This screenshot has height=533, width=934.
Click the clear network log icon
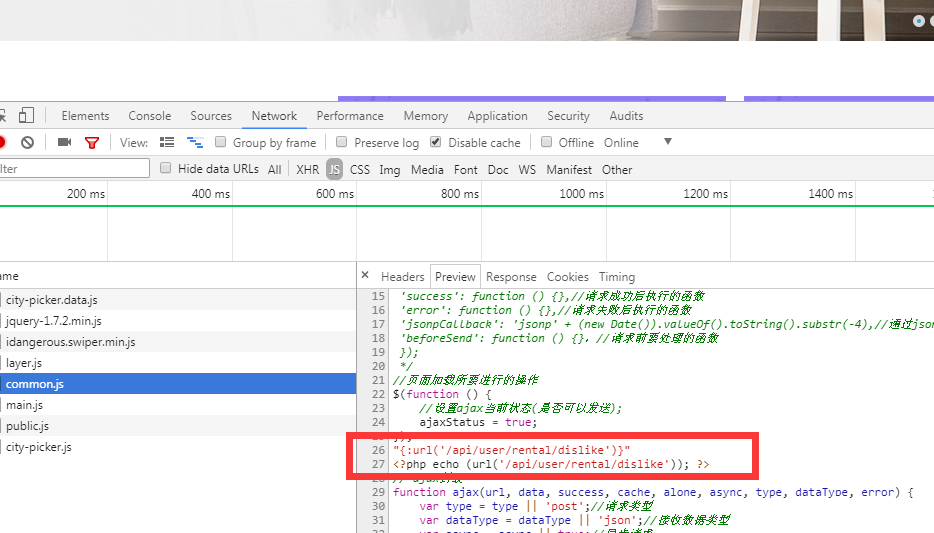28,143
